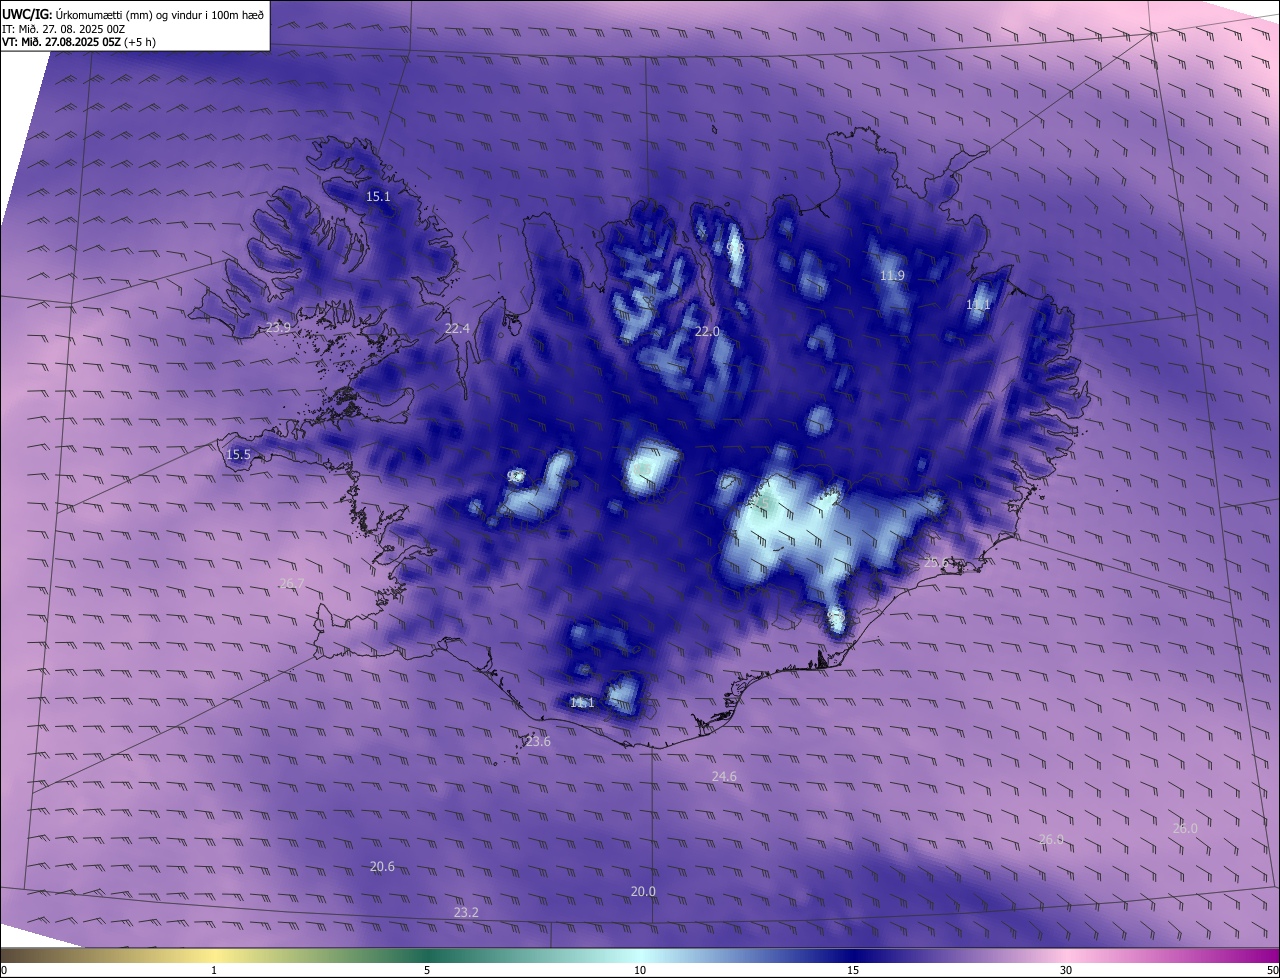This screenshot has width=1280, height=978.
Task: Click the legend tick label 0
Action: (x=4, y=971)
